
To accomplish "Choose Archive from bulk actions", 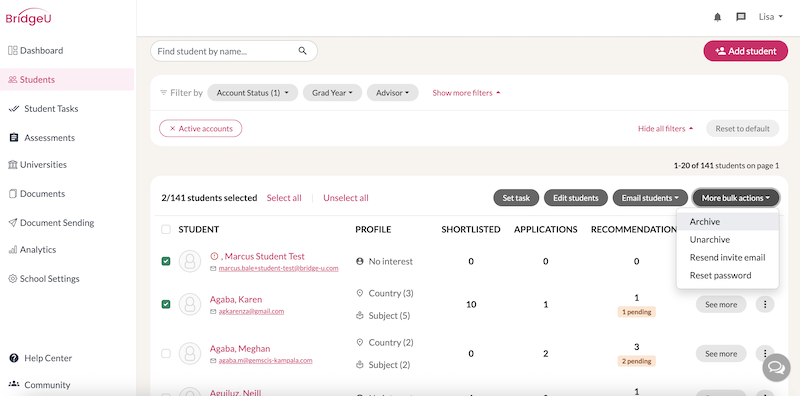I will tap(728, 222).
